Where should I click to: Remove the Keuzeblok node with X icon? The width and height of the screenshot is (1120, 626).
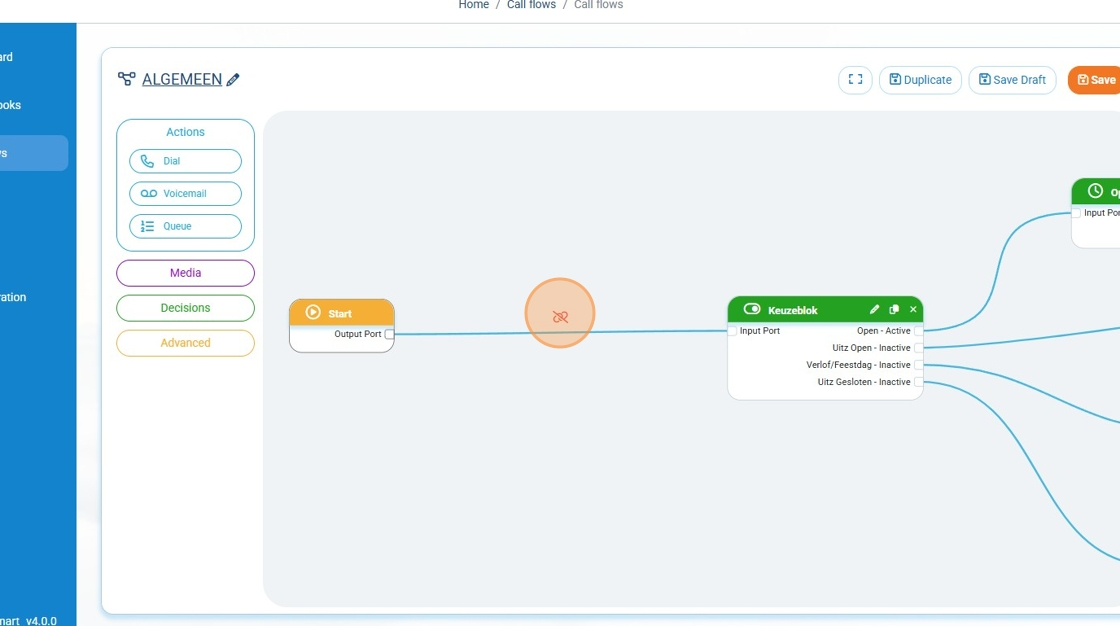(913, 310)
